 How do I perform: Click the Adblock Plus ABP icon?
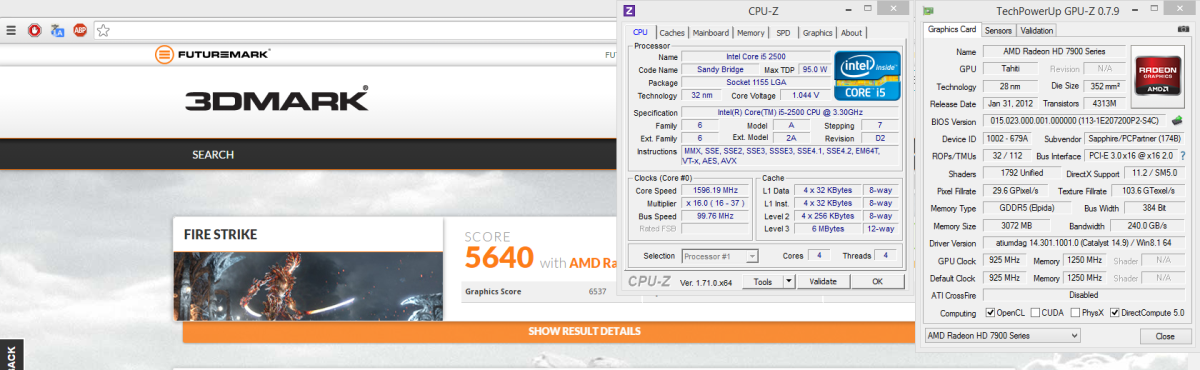80,31
